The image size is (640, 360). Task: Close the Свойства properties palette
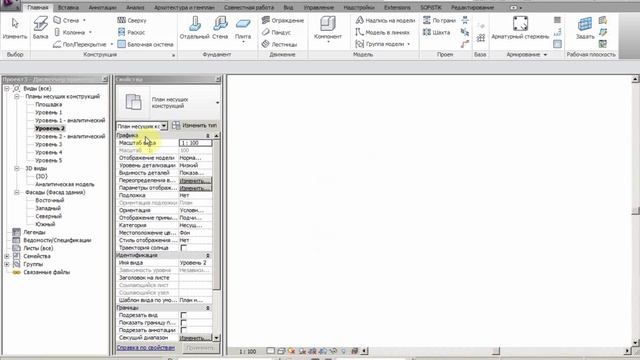coord(218,79)
